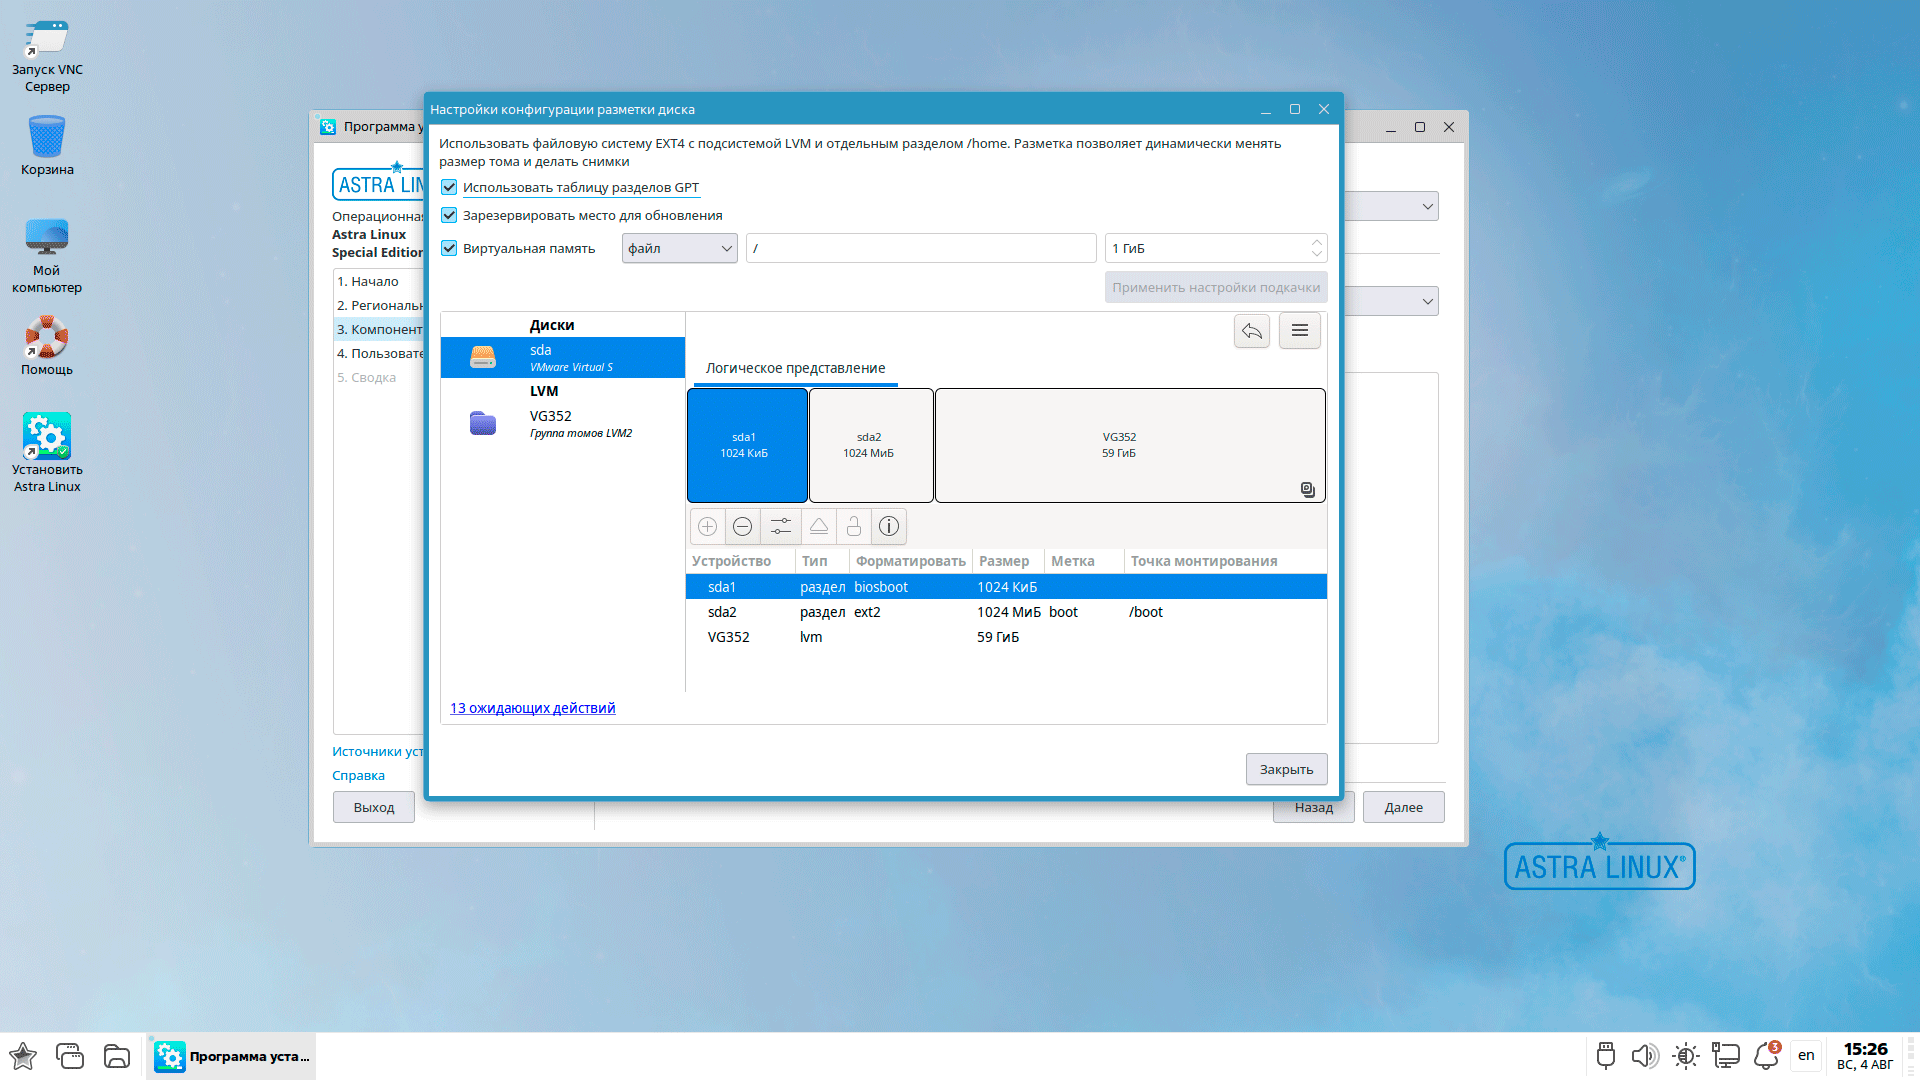Open the hamburger menu button
Viewport: 1920px width, 1080px height.
coord(1299,331)
